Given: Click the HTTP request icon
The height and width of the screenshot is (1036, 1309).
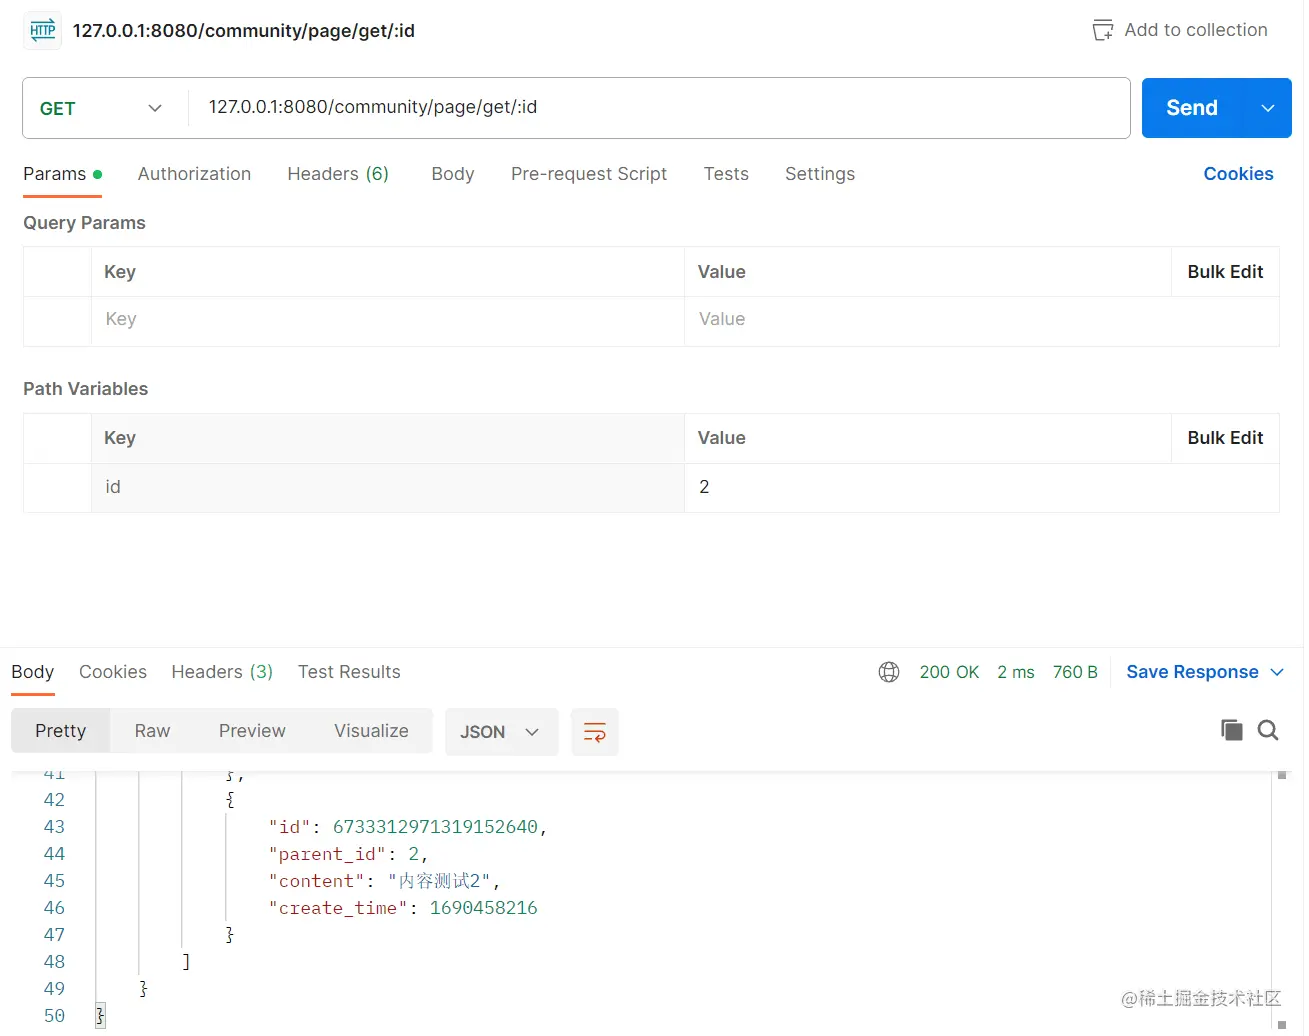Looking at the screenshot, I should 42,30.
